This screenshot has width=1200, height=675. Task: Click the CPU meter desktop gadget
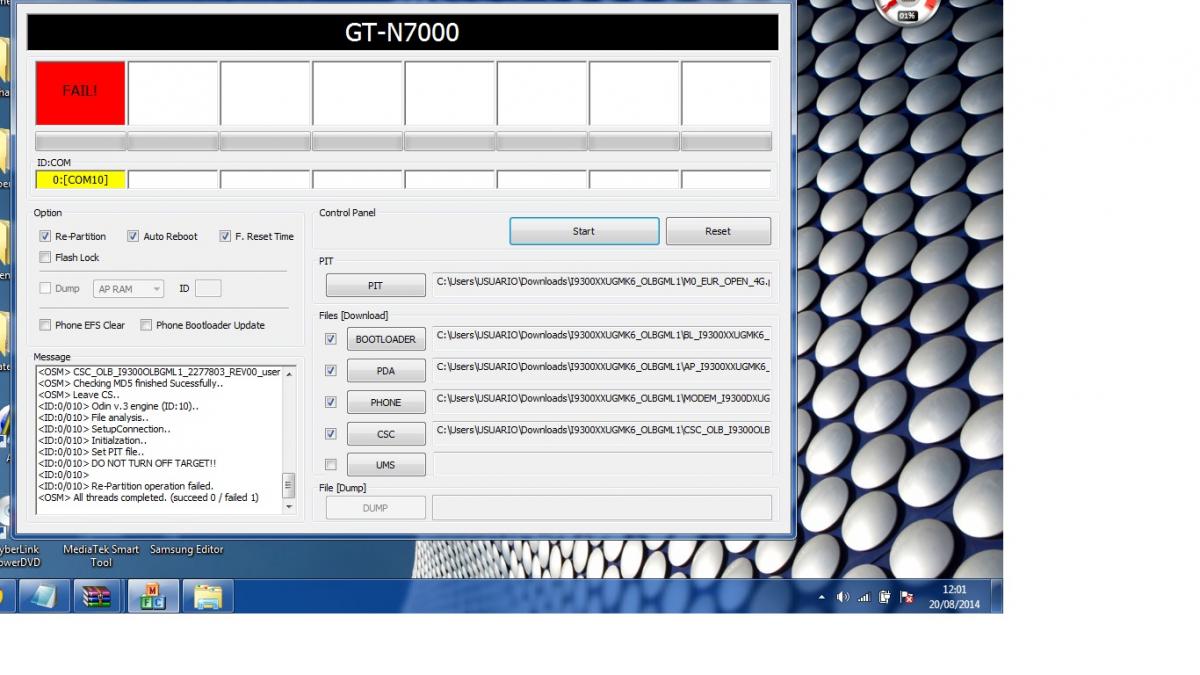[x=906, y=10]
